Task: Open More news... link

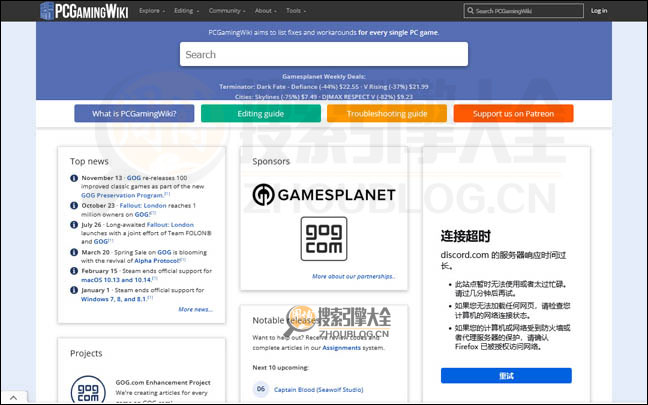Action: tap(195, 309)
